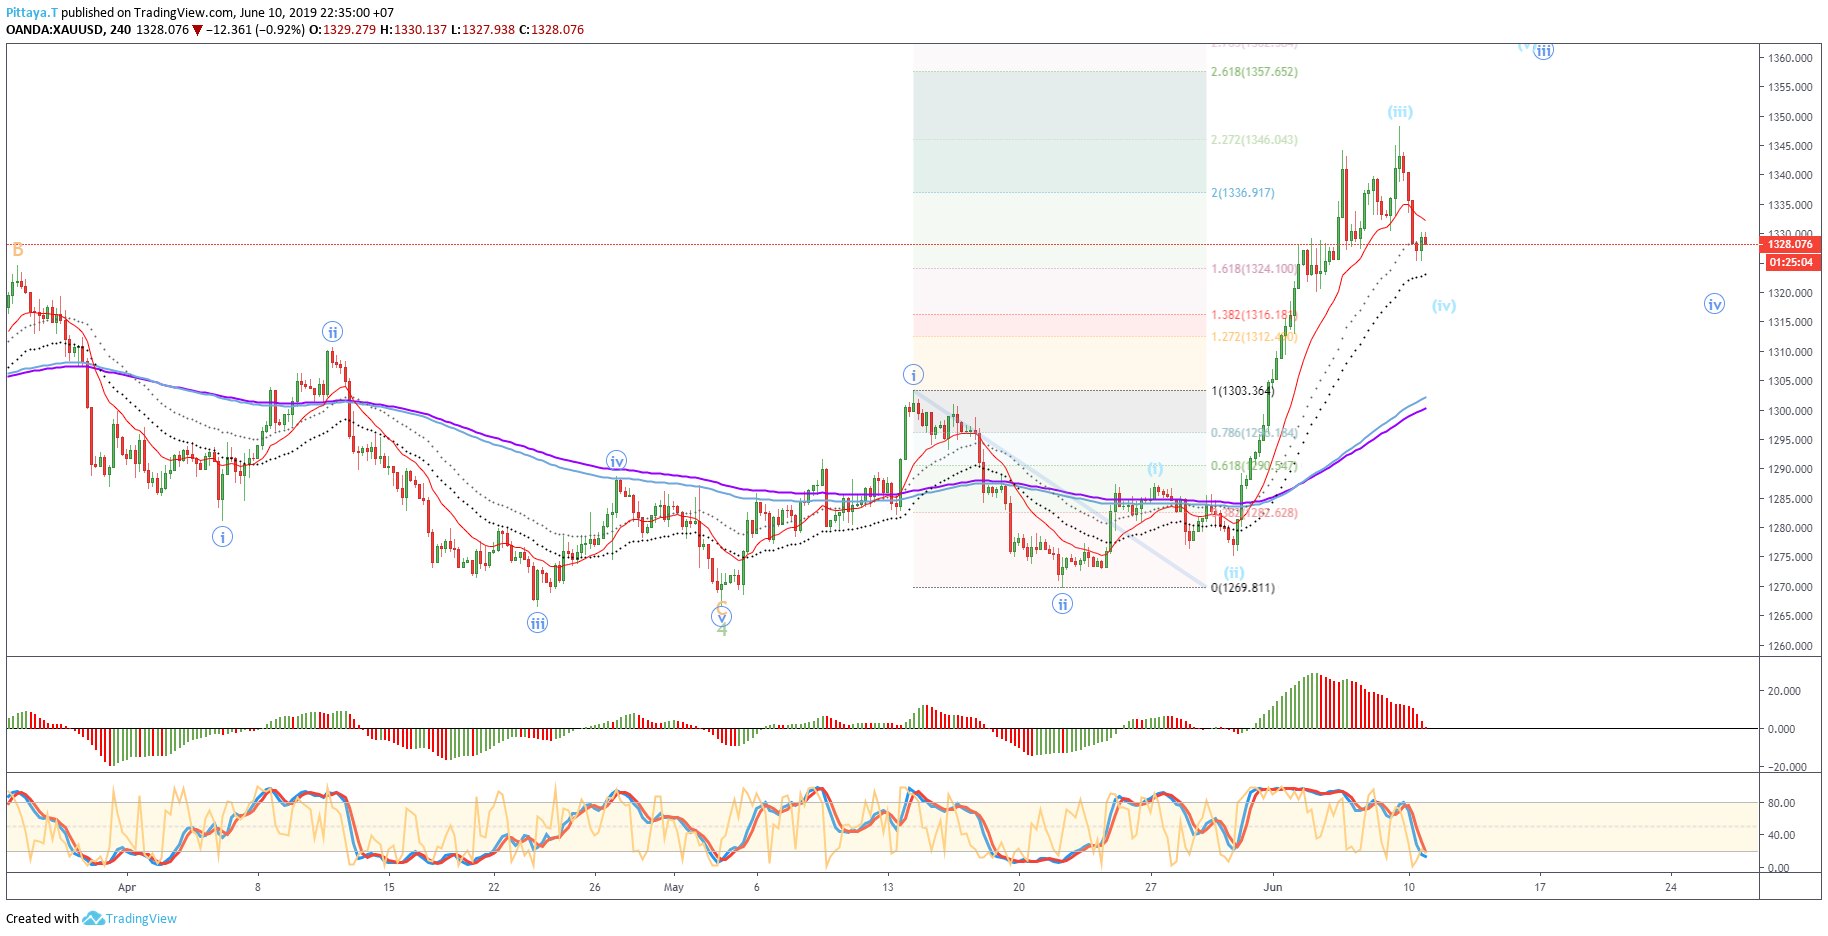This screenshot has height=936, width=1828.
Task: Click the oscillator scale value 40.00
Action: click(1781, 835)
